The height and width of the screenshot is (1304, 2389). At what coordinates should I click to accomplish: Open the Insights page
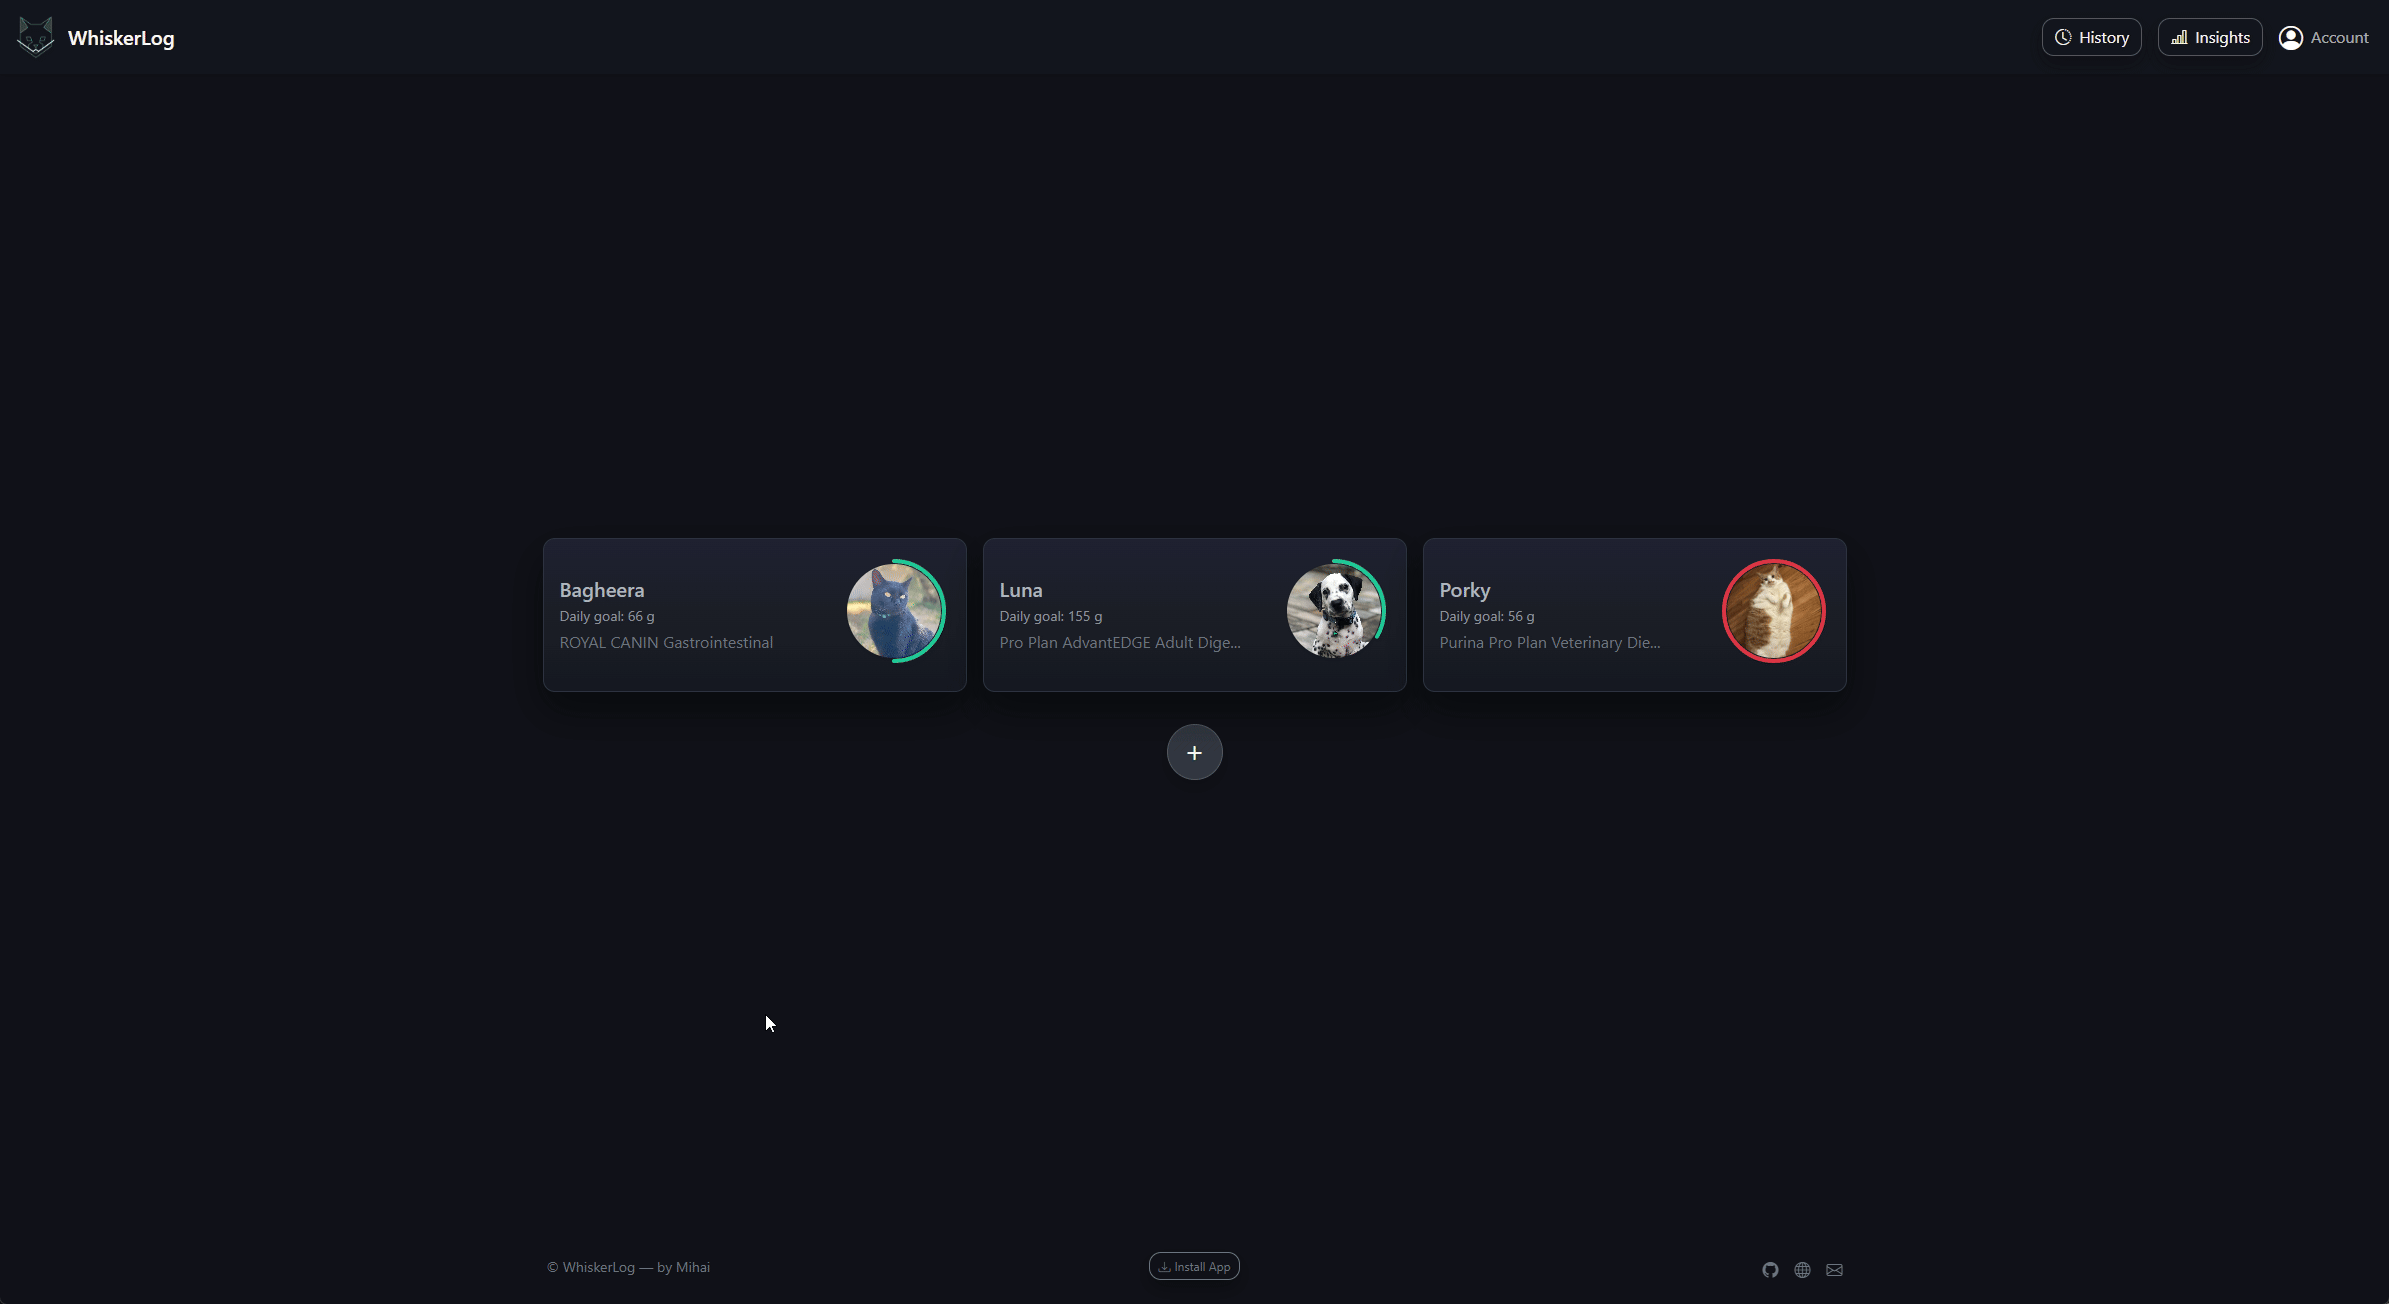tap(2210, 37)
